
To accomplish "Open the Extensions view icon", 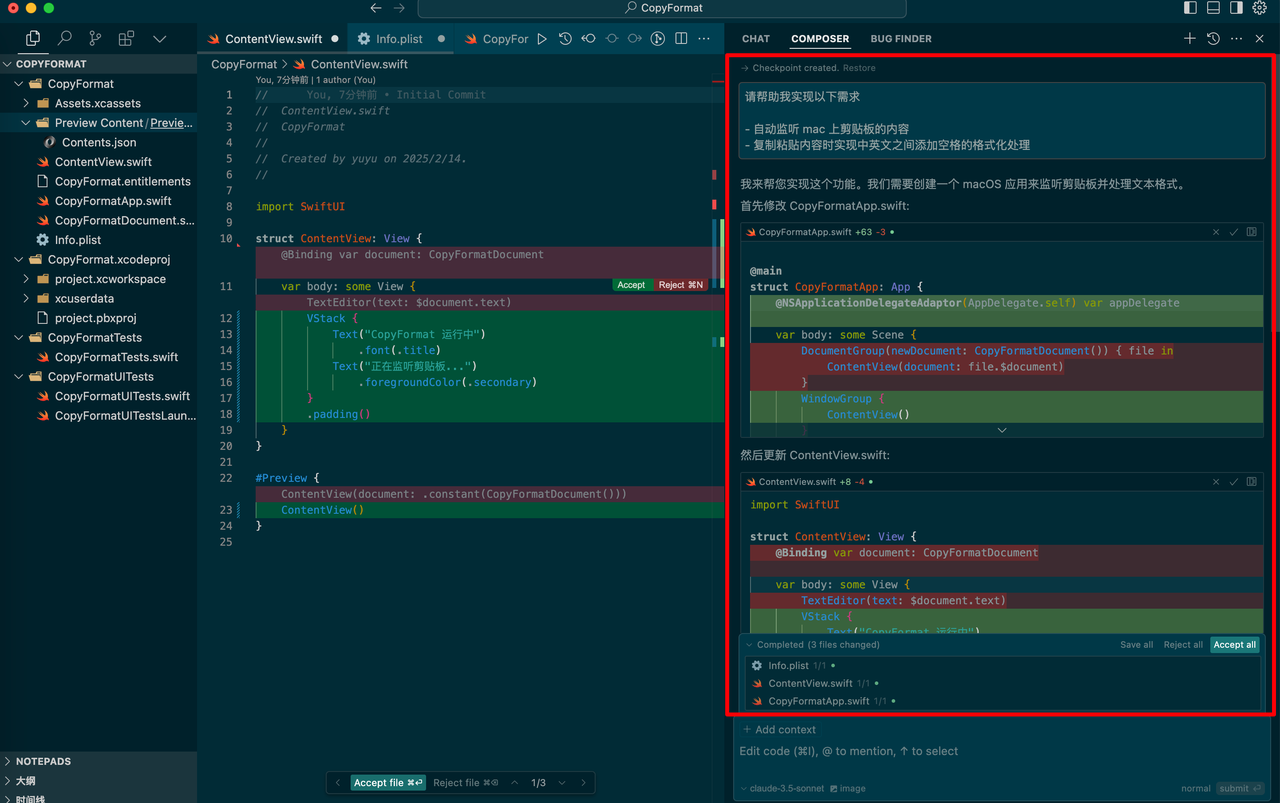I will (126, 38).
